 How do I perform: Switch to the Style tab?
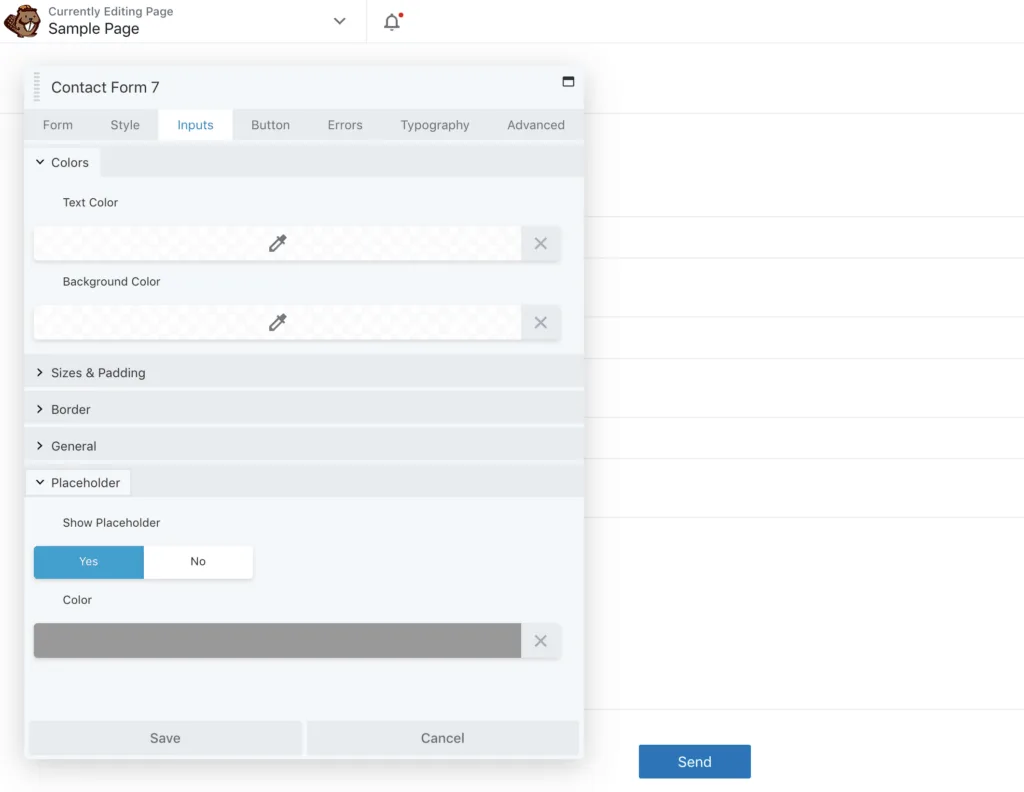(125, 125)
